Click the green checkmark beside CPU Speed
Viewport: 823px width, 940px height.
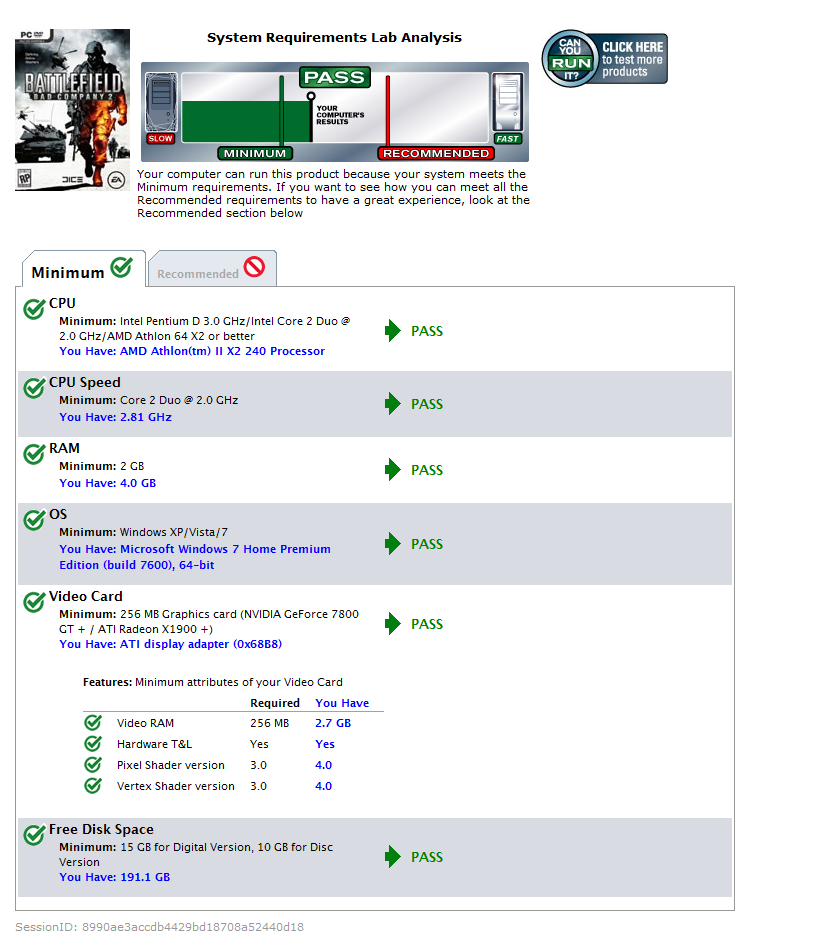(x=34, y=388)
